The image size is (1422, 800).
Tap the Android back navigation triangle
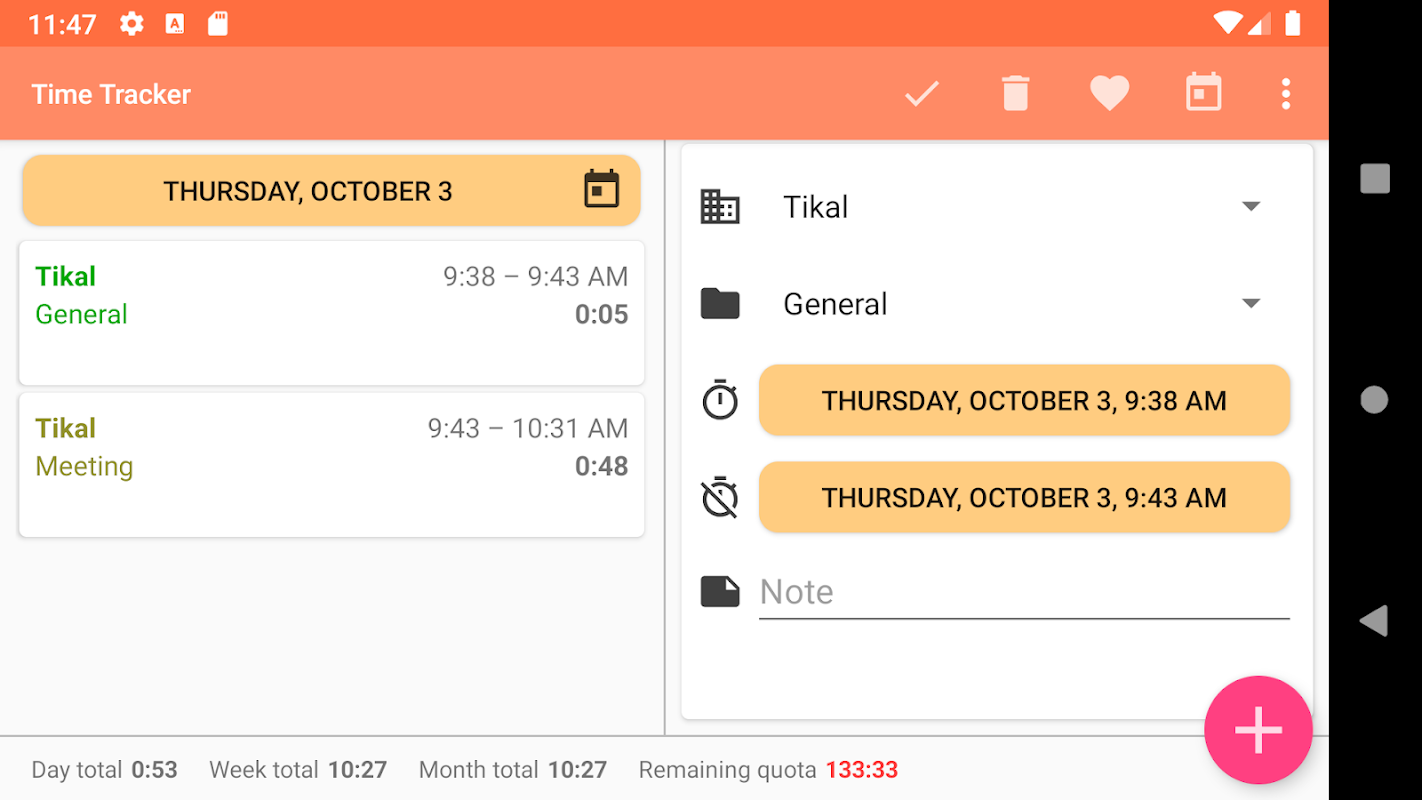(x=1374, y=621)
